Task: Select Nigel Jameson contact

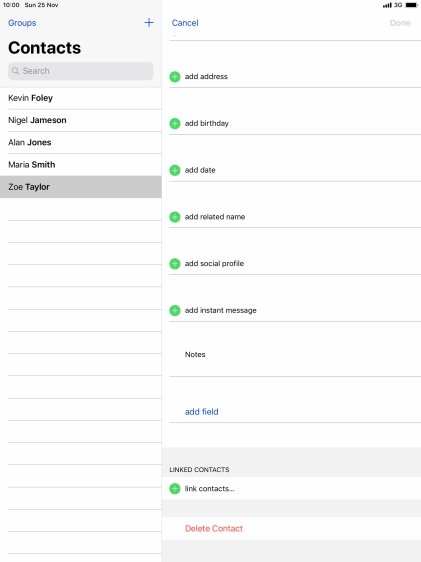Action: coord(81,120)
